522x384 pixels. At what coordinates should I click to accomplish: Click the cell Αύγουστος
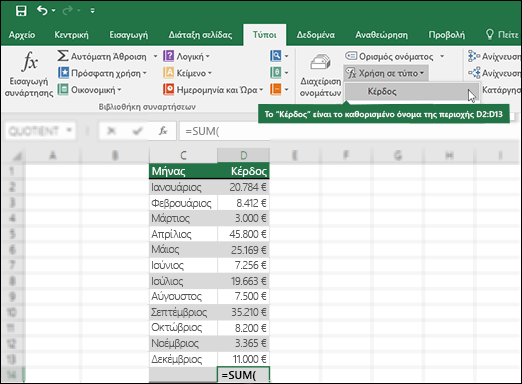pos(183,296)
